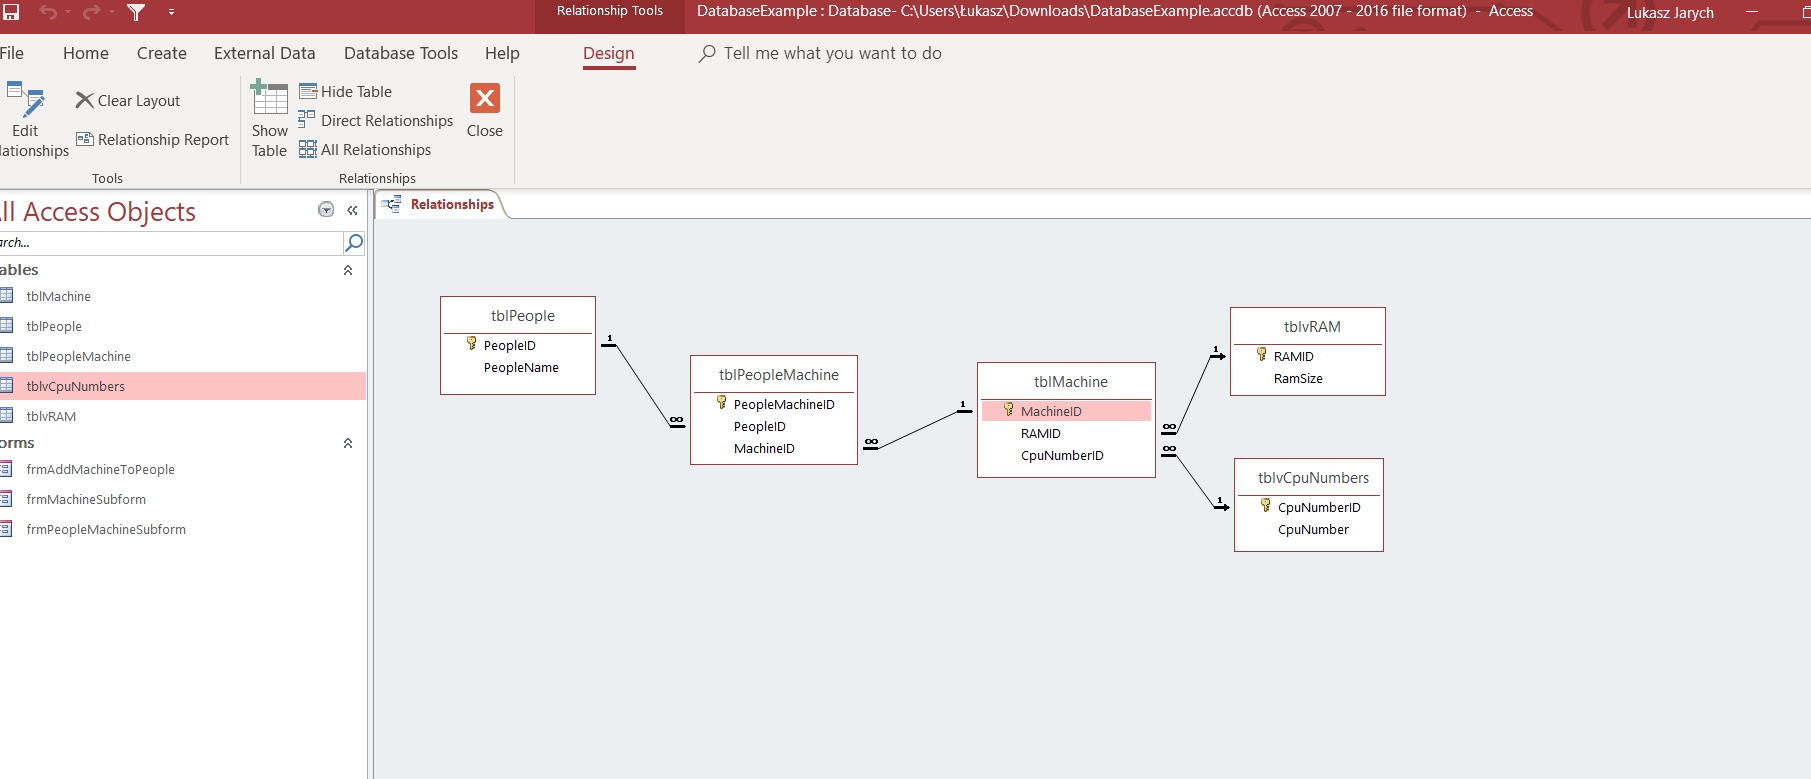
Task: Click Hide Table in the ribbon
Action: 346,91
